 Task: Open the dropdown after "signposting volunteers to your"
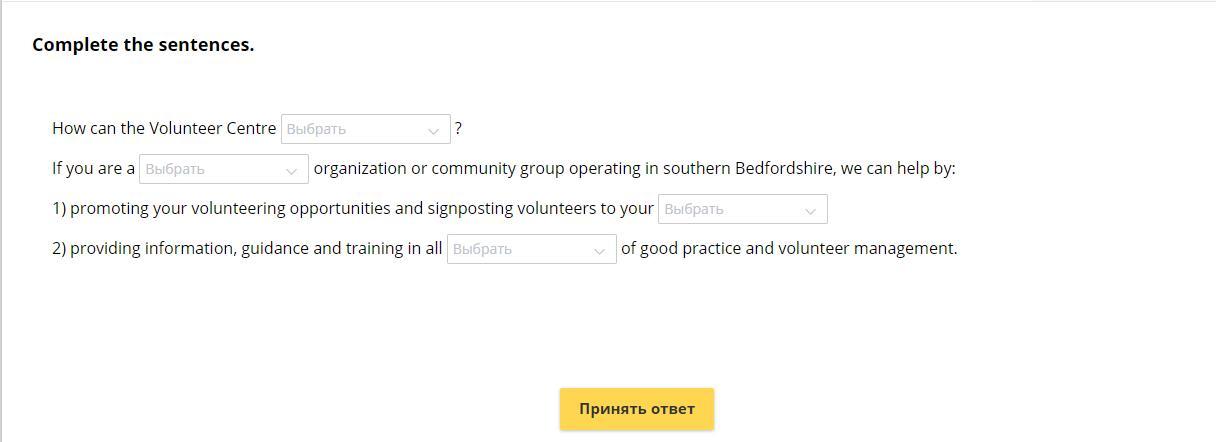742,209
